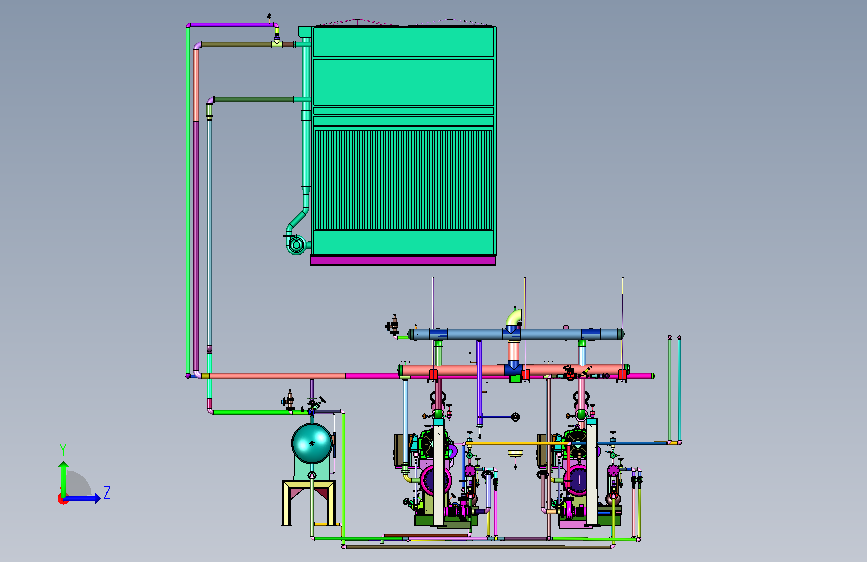
Task: Select the yellow stand under spherical tank
Action: [x=309, y=502]
